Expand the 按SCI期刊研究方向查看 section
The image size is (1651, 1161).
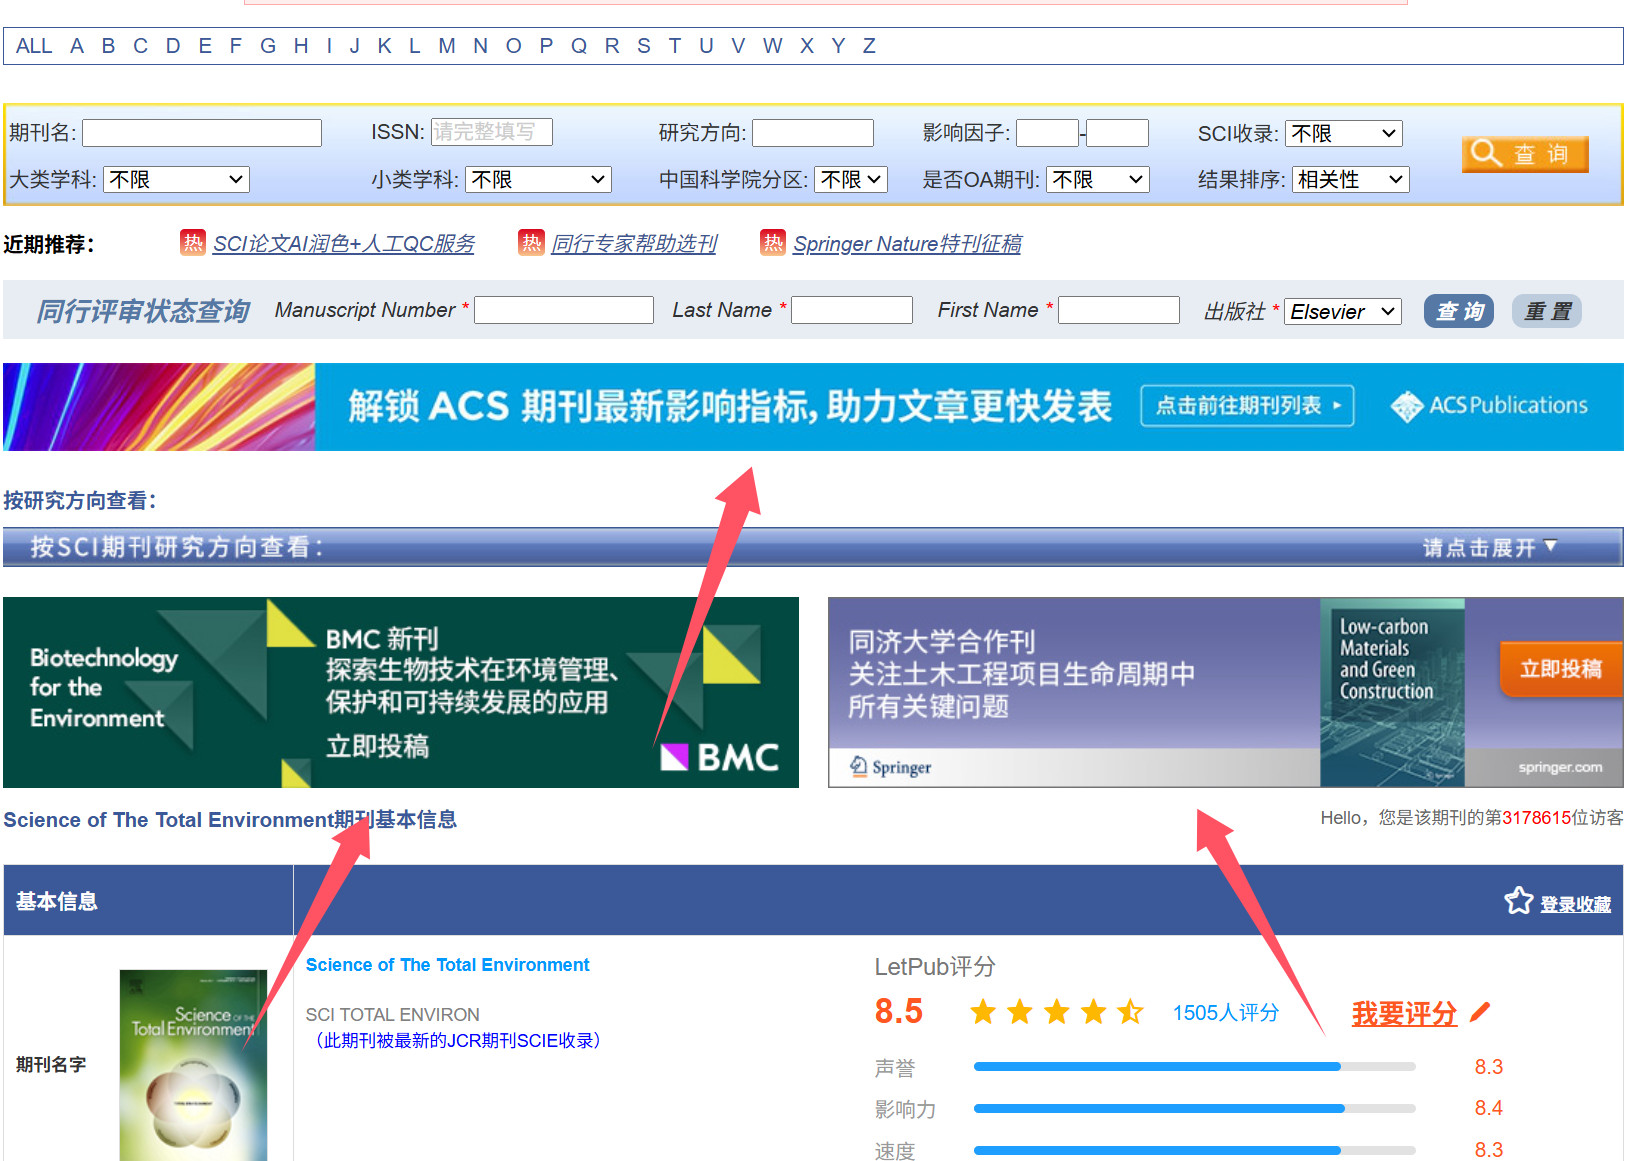(x=1489, y=547)
